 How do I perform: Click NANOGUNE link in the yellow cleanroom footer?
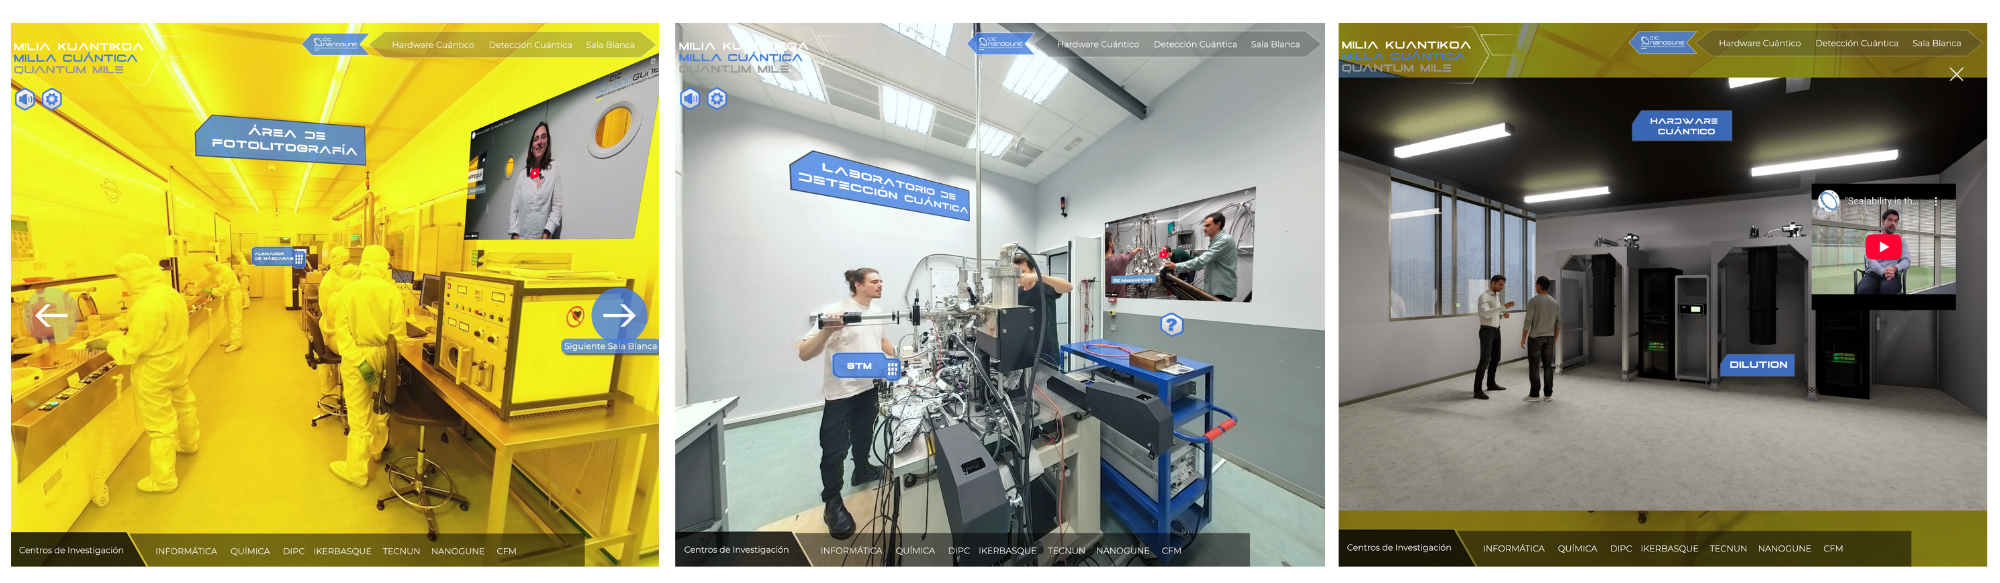point(457,551)
